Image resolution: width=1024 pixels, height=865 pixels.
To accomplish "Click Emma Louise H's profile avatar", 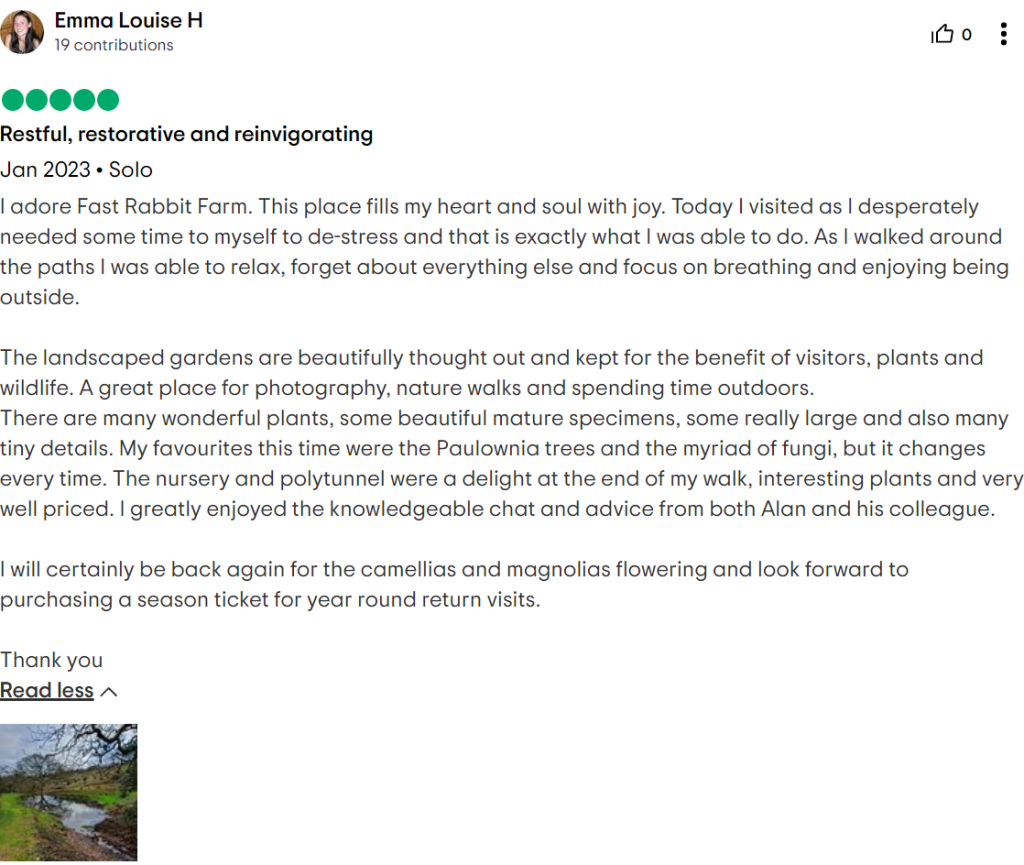I will click(x=22, y=31).
